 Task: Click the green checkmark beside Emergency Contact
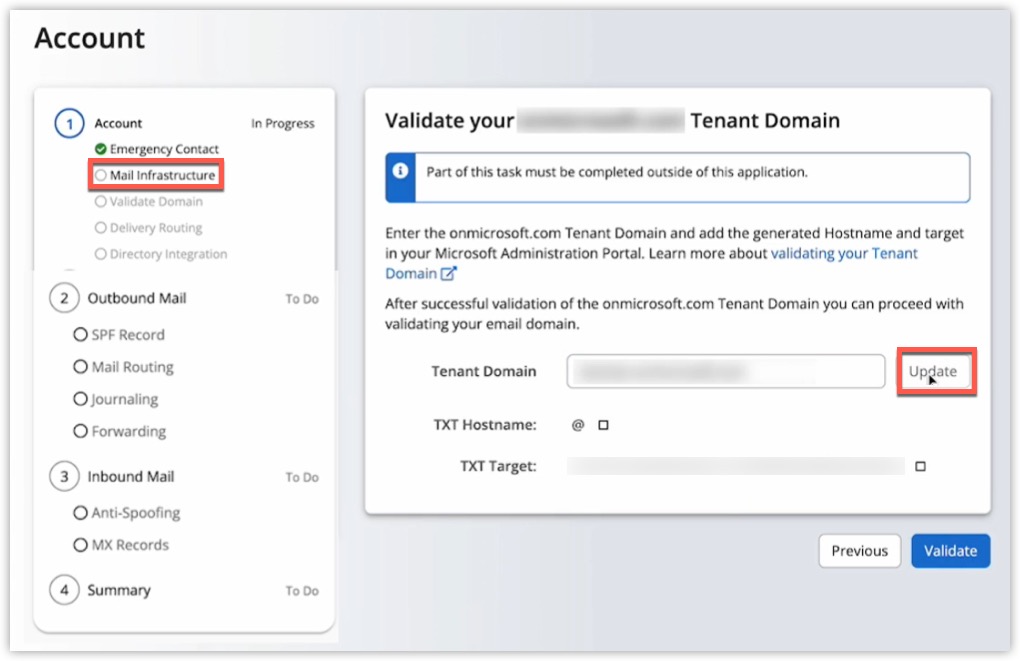point(99,148)
